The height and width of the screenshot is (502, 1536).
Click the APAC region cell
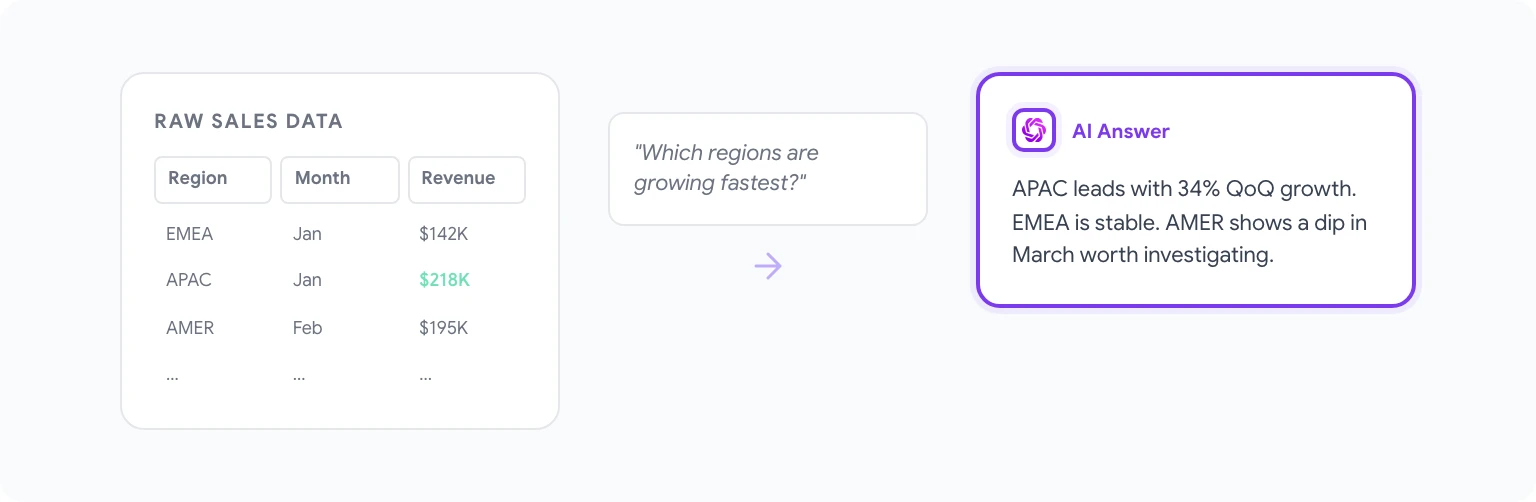(189, 280)
